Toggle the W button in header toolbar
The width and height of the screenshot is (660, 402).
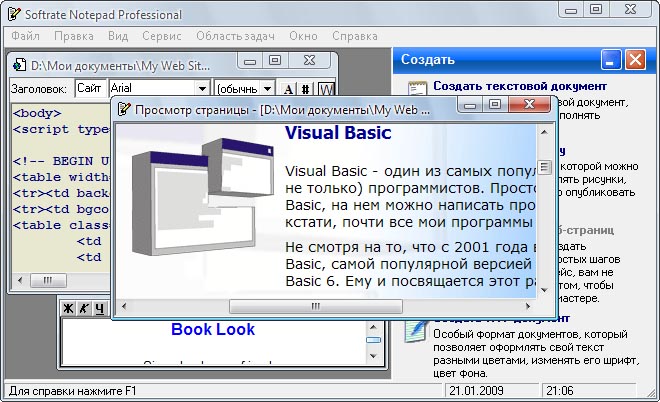325,89
